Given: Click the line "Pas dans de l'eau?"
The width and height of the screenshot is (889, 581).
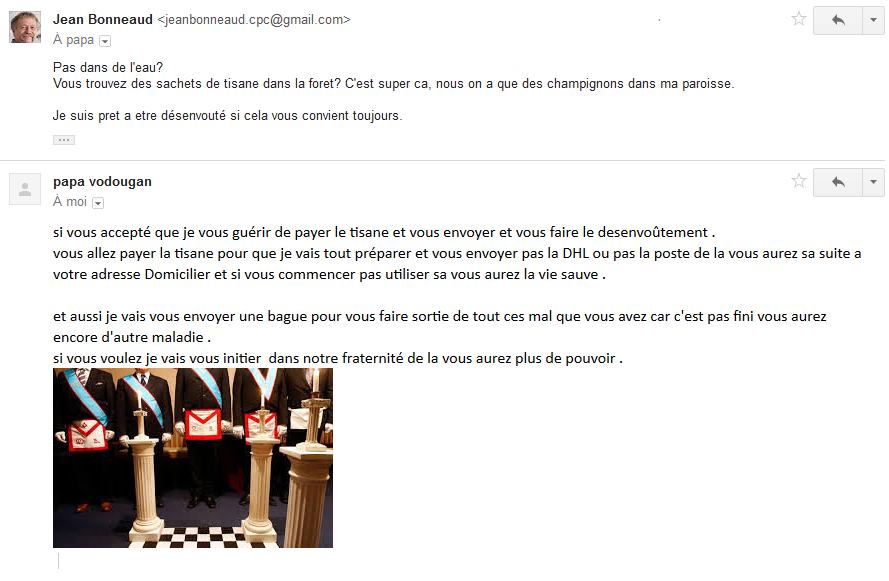Looking at the screenshot, I should [x=108, y=67].
